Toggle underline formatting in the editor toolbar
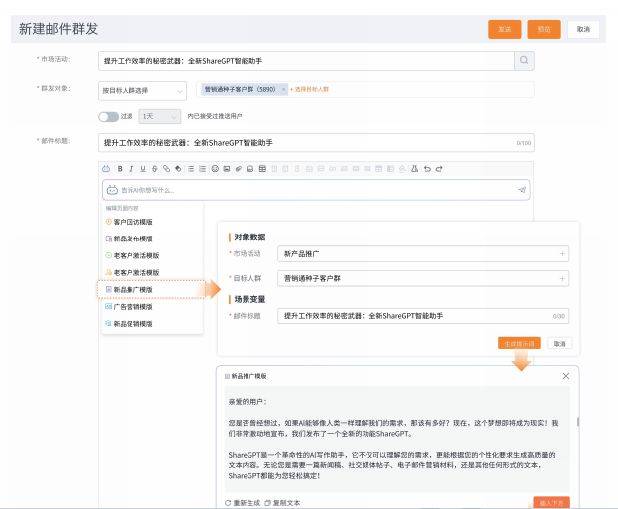Viewport: 618px width, 509px height. [143, 169]
